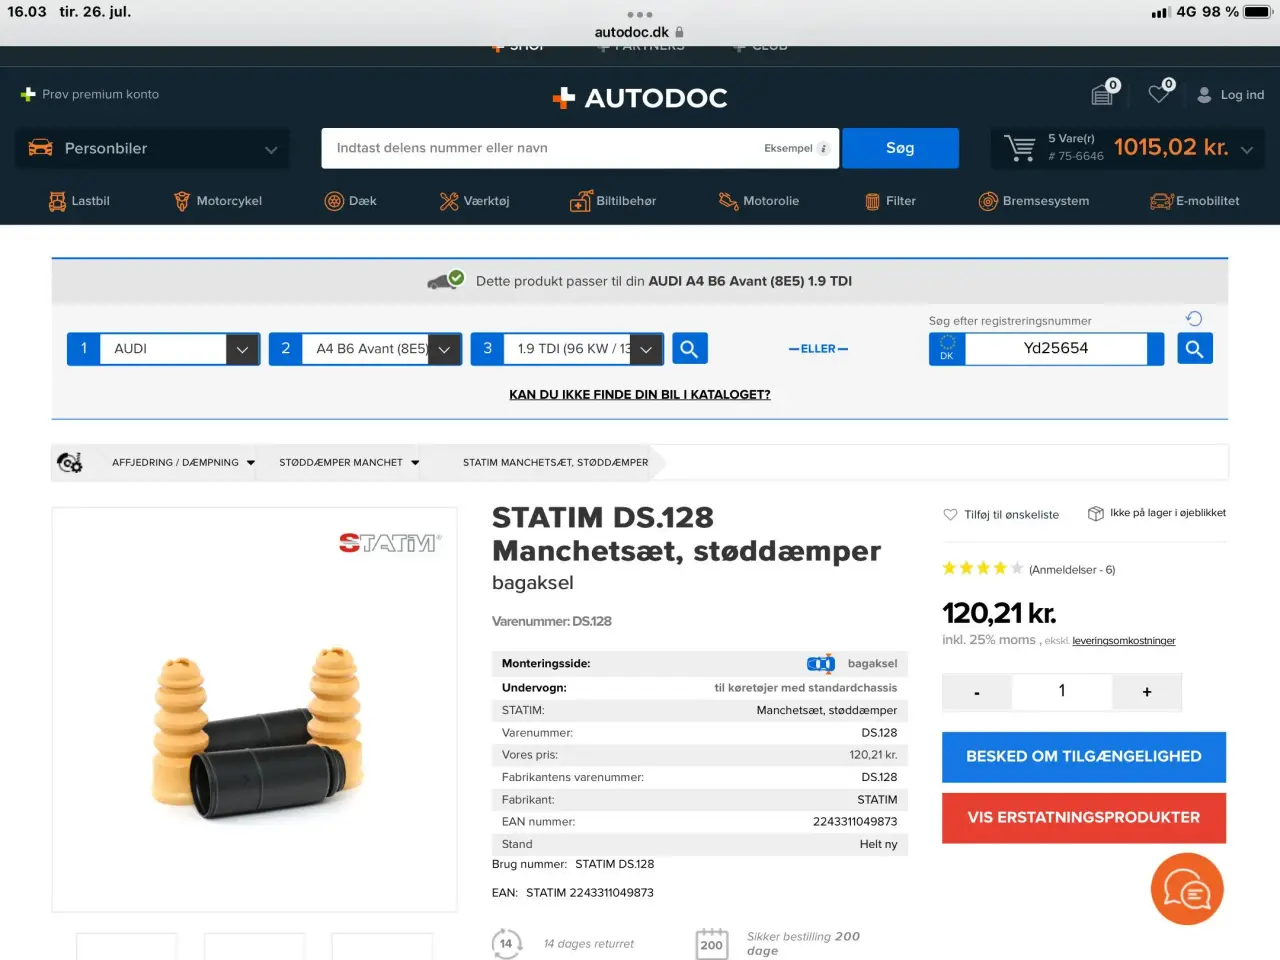
Task: Click the 14 dages returret icon
Action: click(x=506, y=944)
